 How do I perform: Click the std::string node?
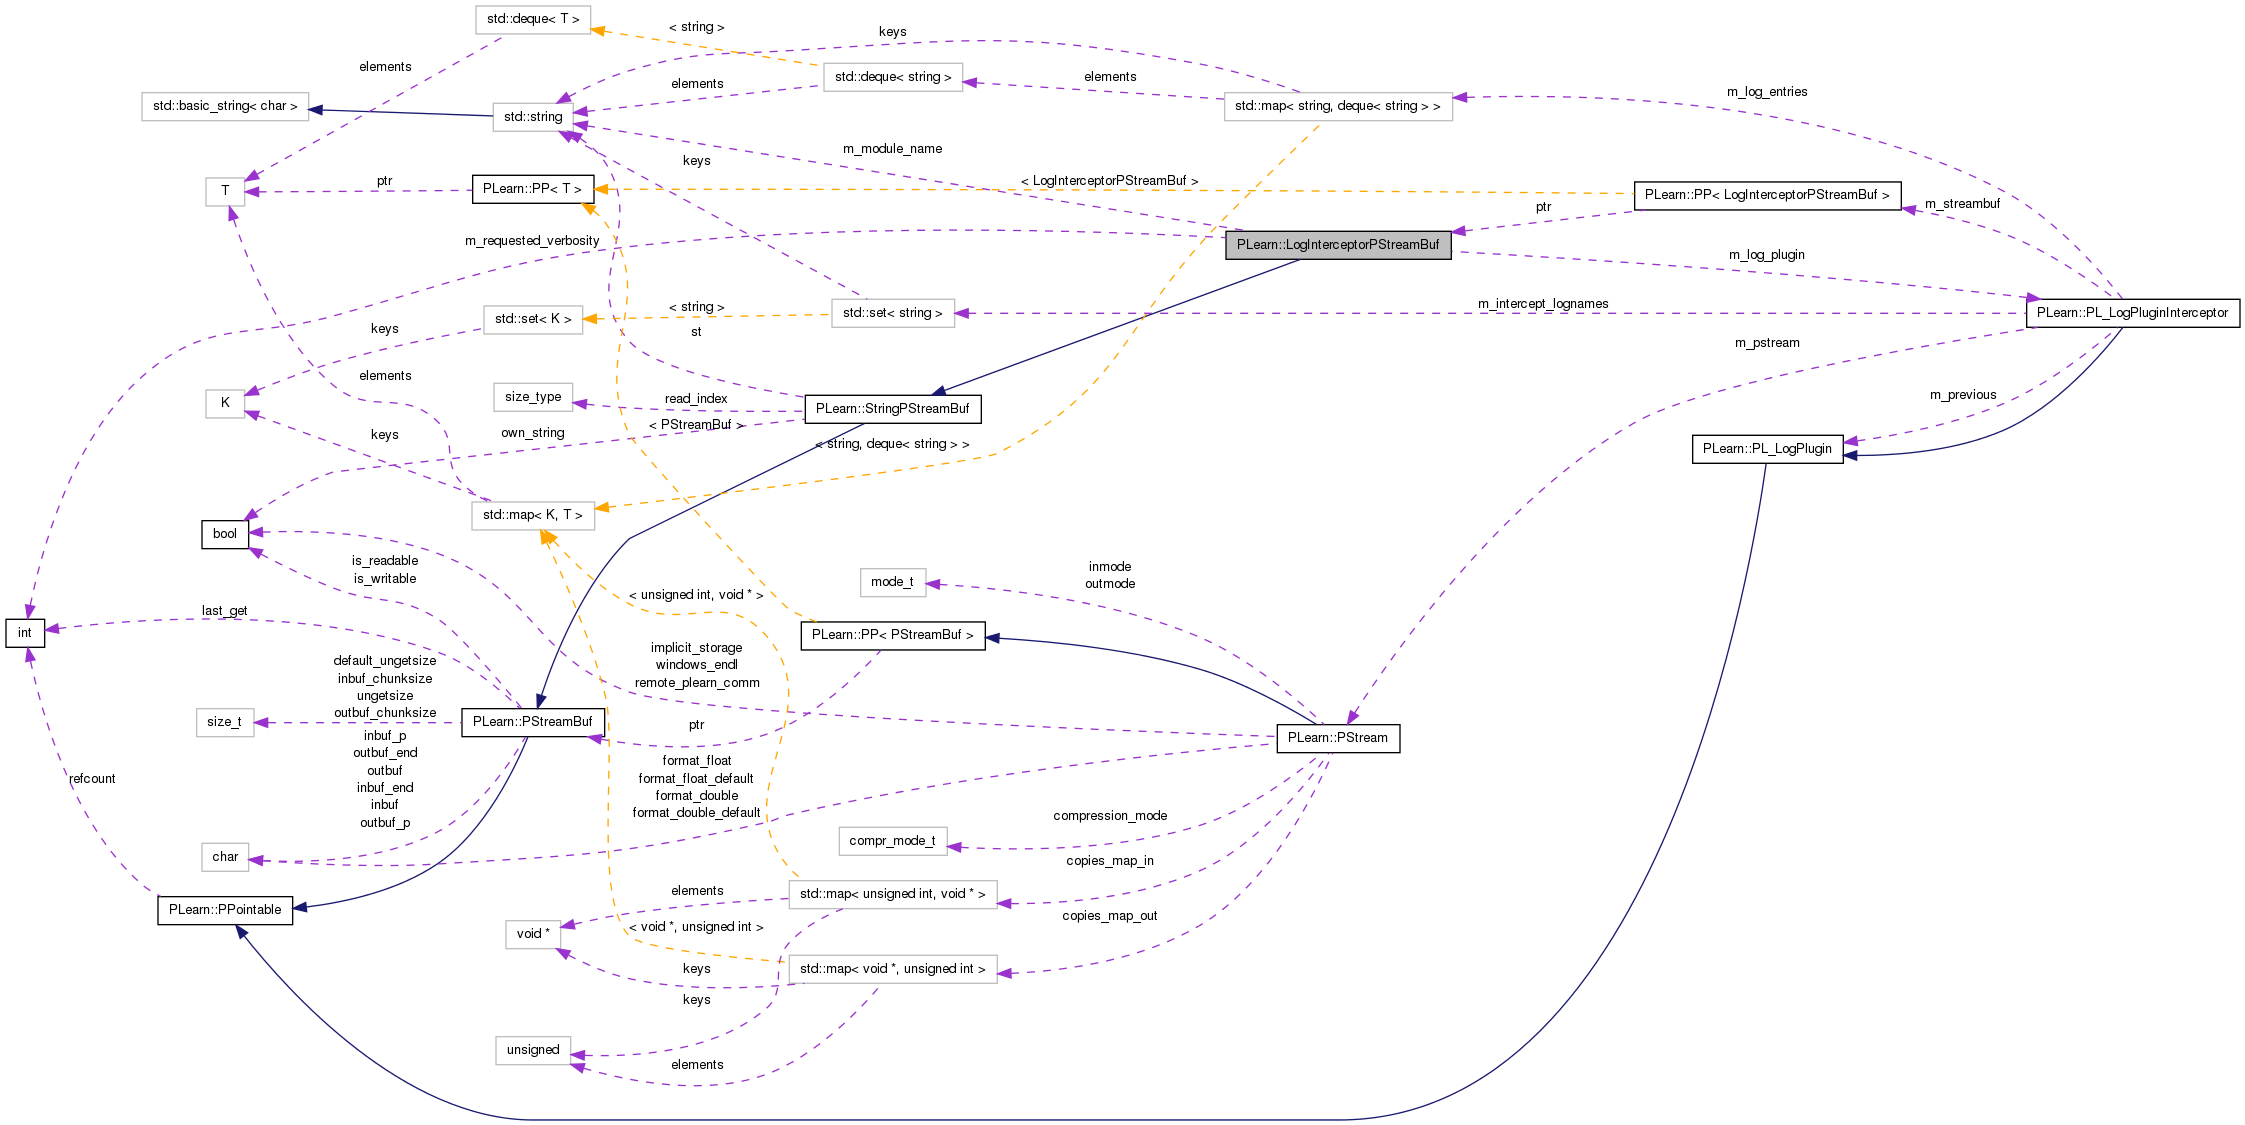point(533,117)
